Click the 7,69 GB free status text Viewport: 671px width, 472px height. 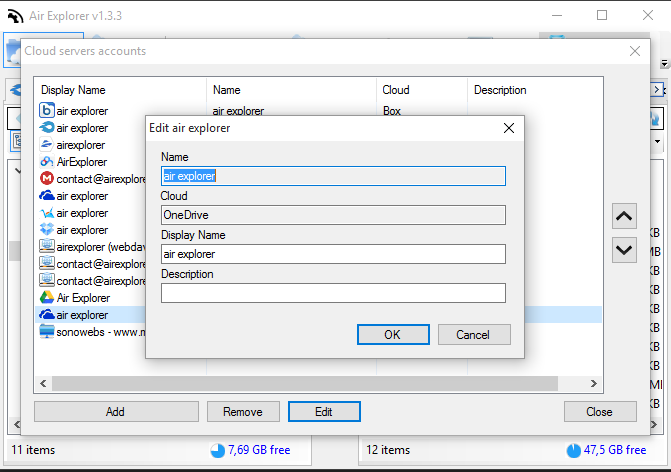coord(259,450)
